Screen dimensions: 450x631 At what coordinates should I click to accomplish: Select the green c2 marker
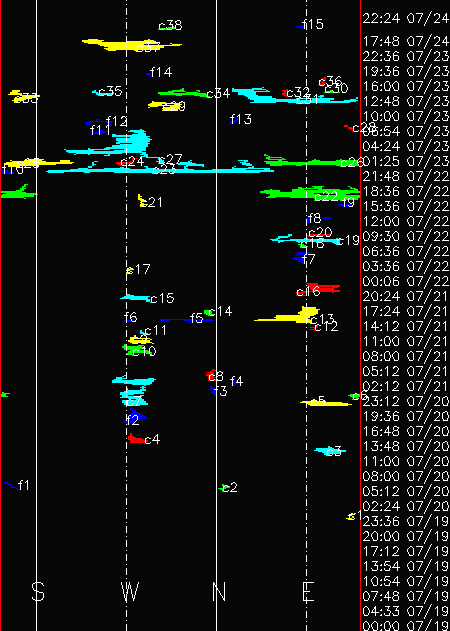222,489
